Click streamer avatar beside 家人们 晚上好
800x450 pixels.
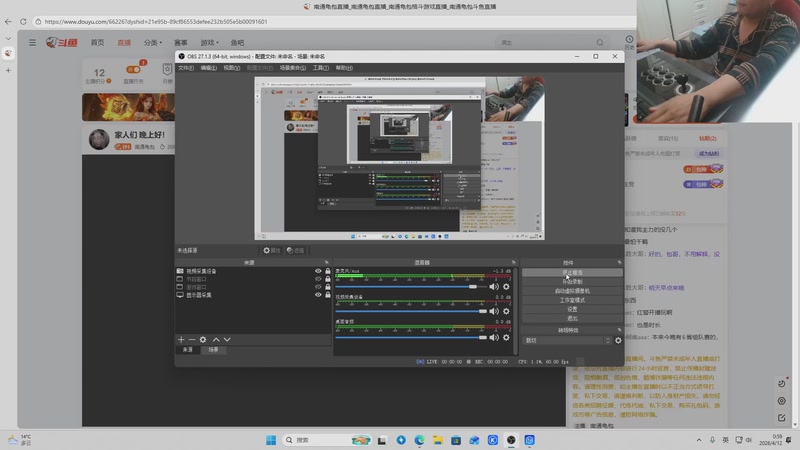coord(99,139)
